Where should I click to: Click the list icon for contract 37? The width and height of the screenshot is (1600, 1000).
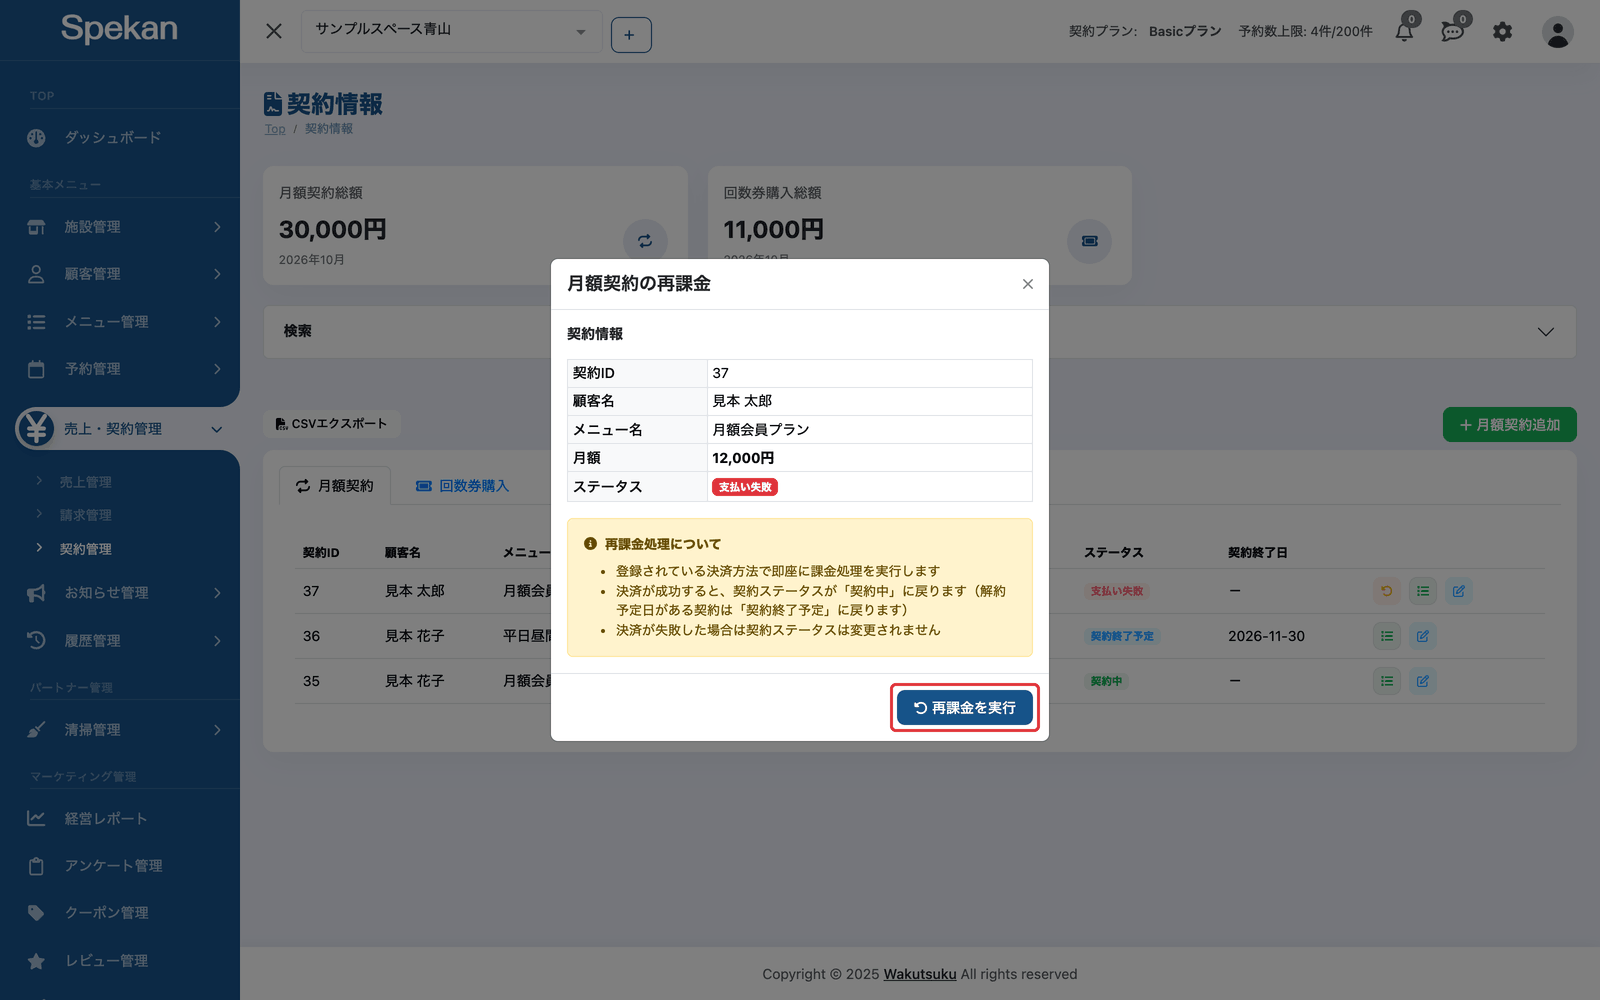click(1423, 591)
